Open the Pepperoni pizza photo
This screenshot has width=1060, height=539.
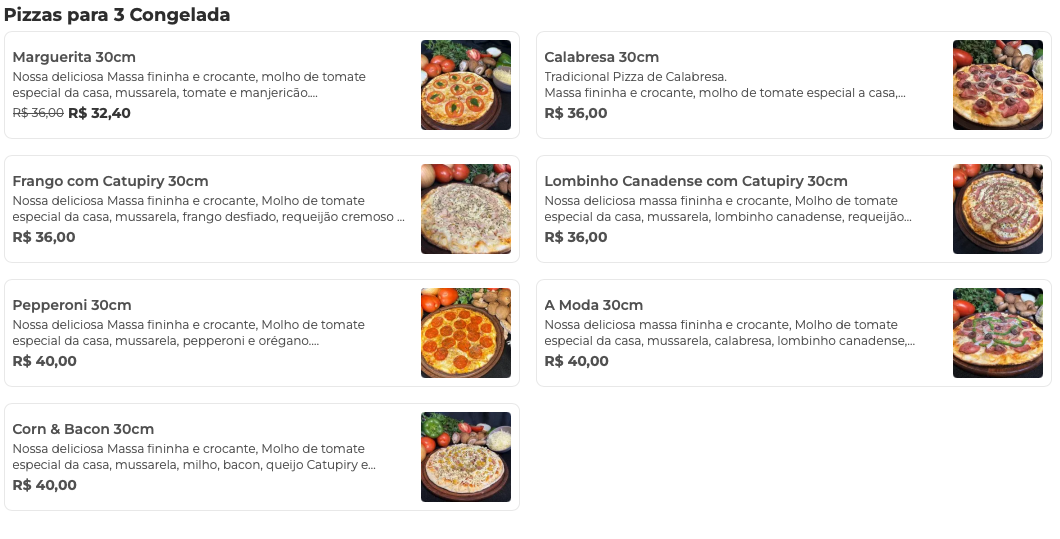pyautogui.click(x=465, y=333)
